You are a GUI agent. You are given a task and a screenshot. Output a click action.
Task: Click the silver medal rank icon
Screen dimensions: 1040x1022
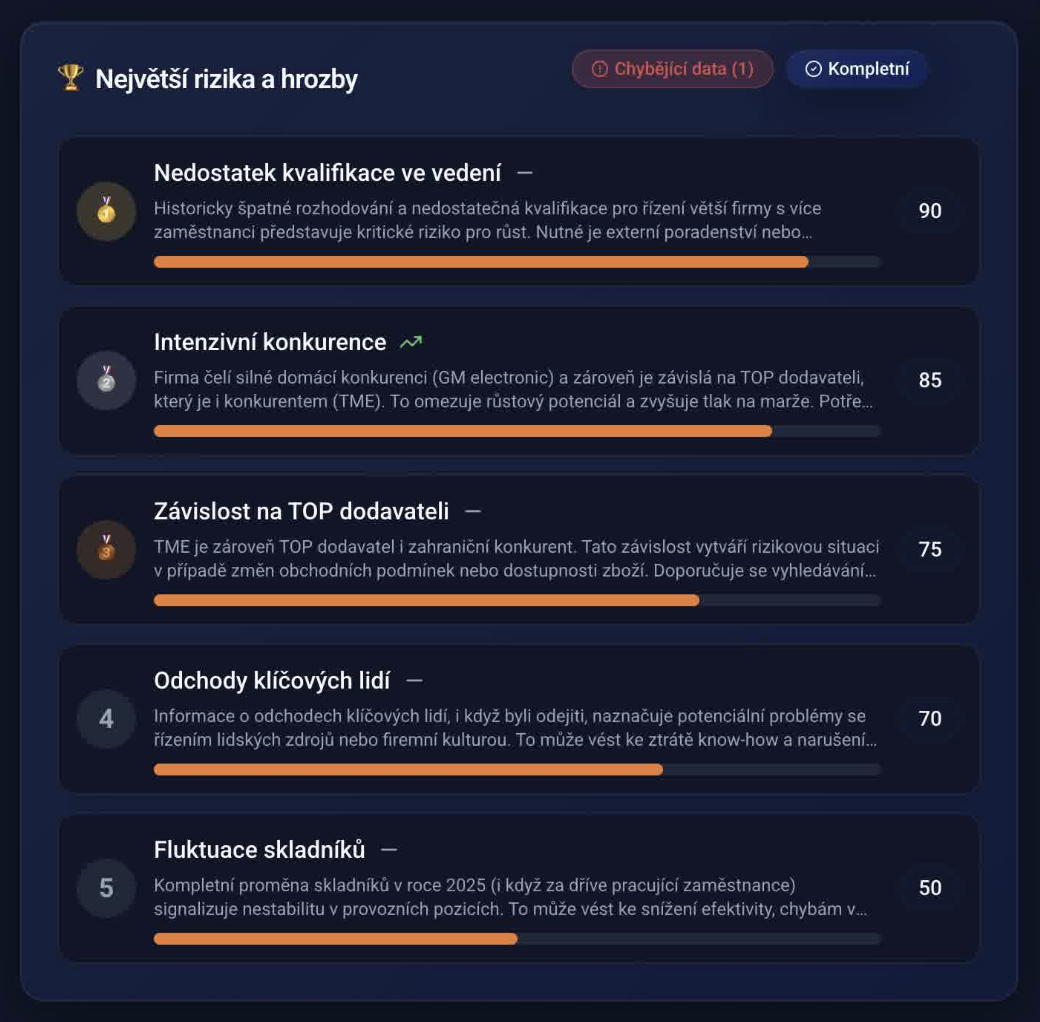click(106, 380)
